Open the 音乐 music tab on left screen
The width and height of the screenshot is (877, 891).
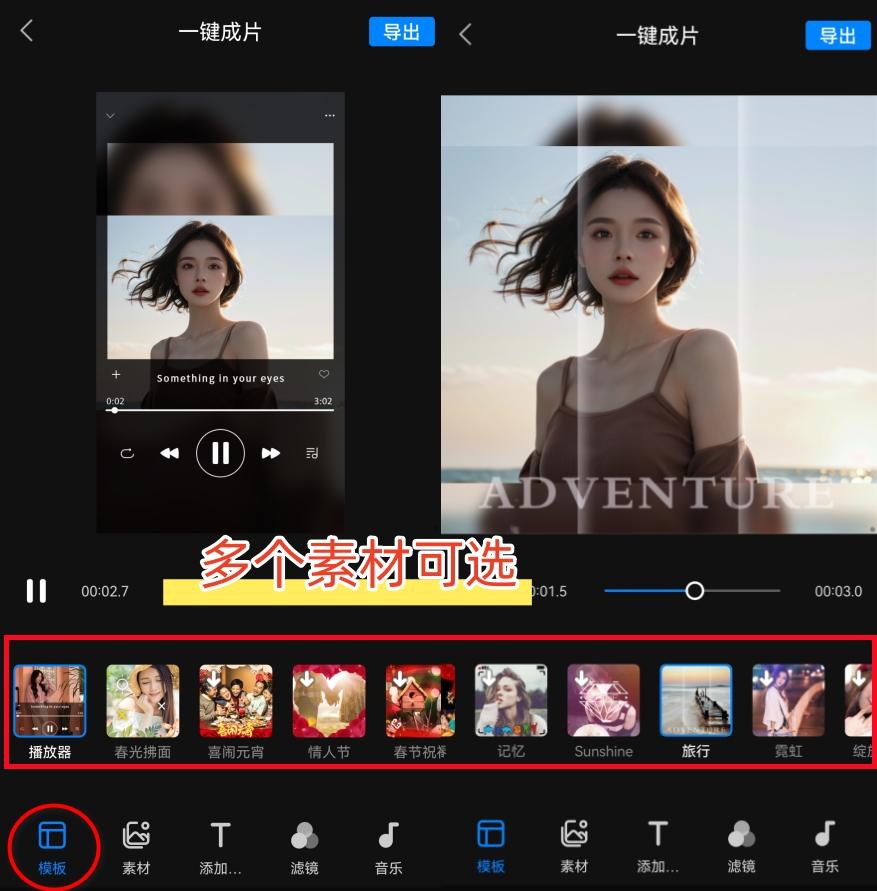388,848
